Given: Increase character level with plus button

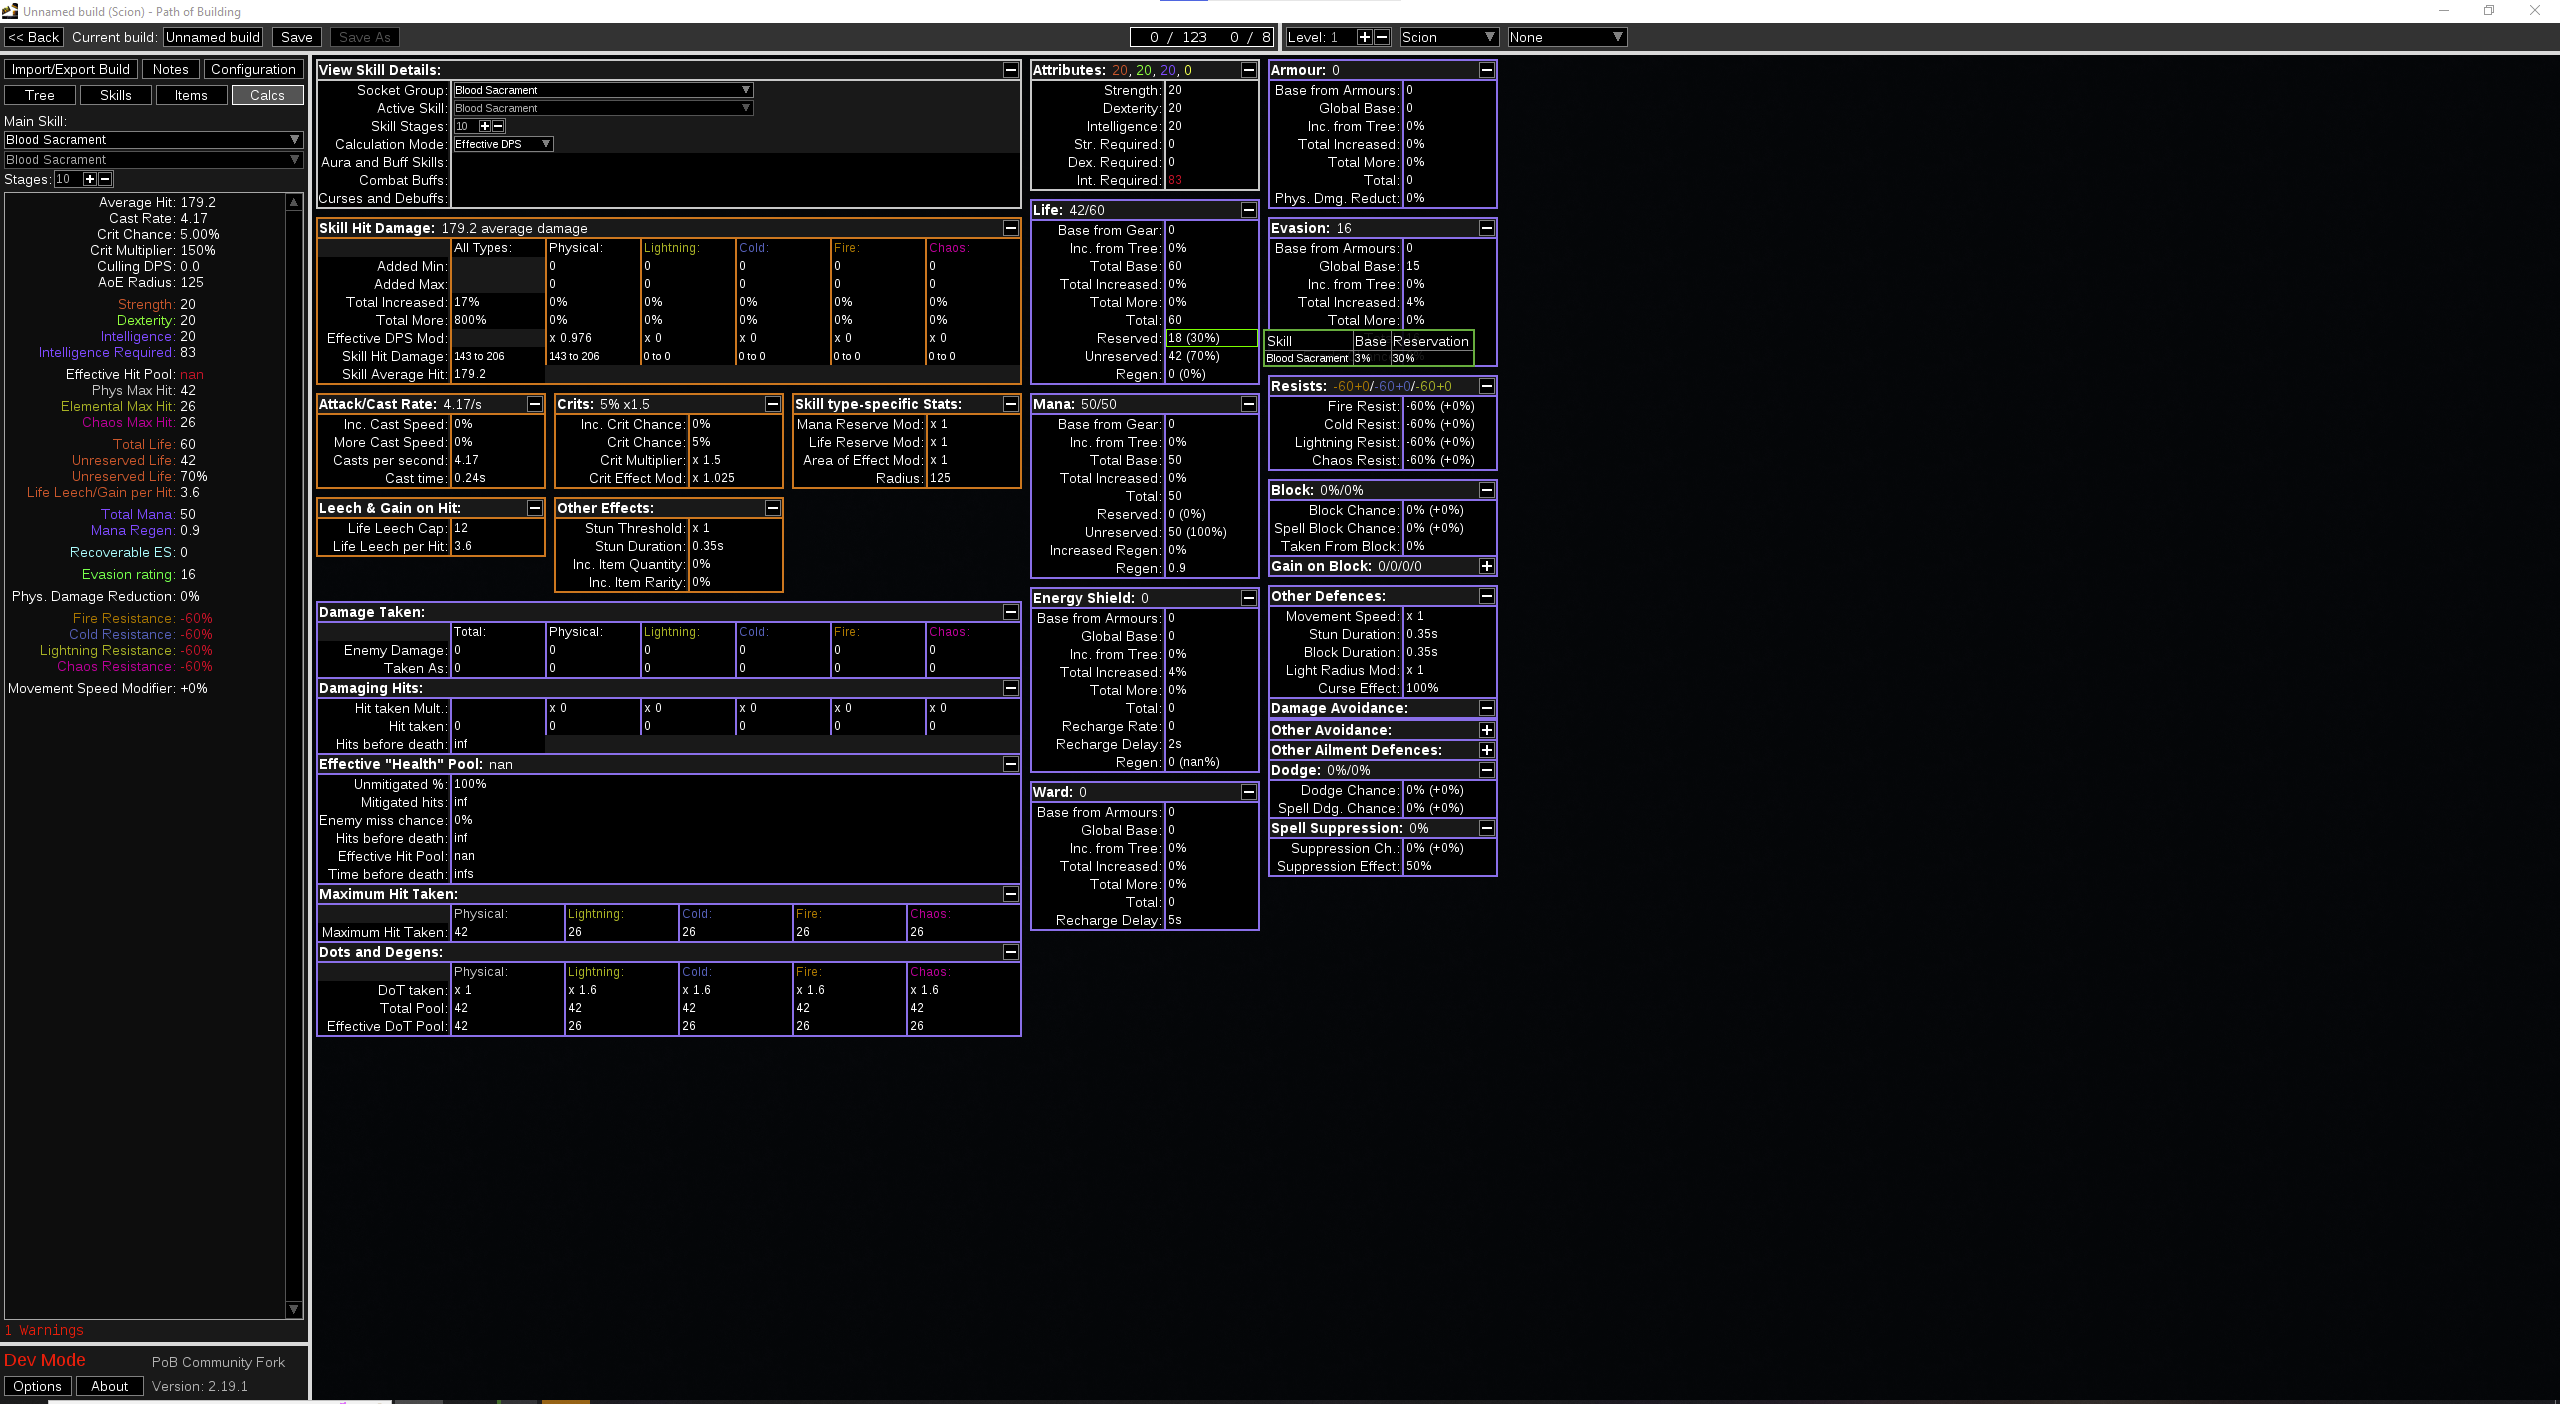Looking at the screenshot, I should point(1364,37).
